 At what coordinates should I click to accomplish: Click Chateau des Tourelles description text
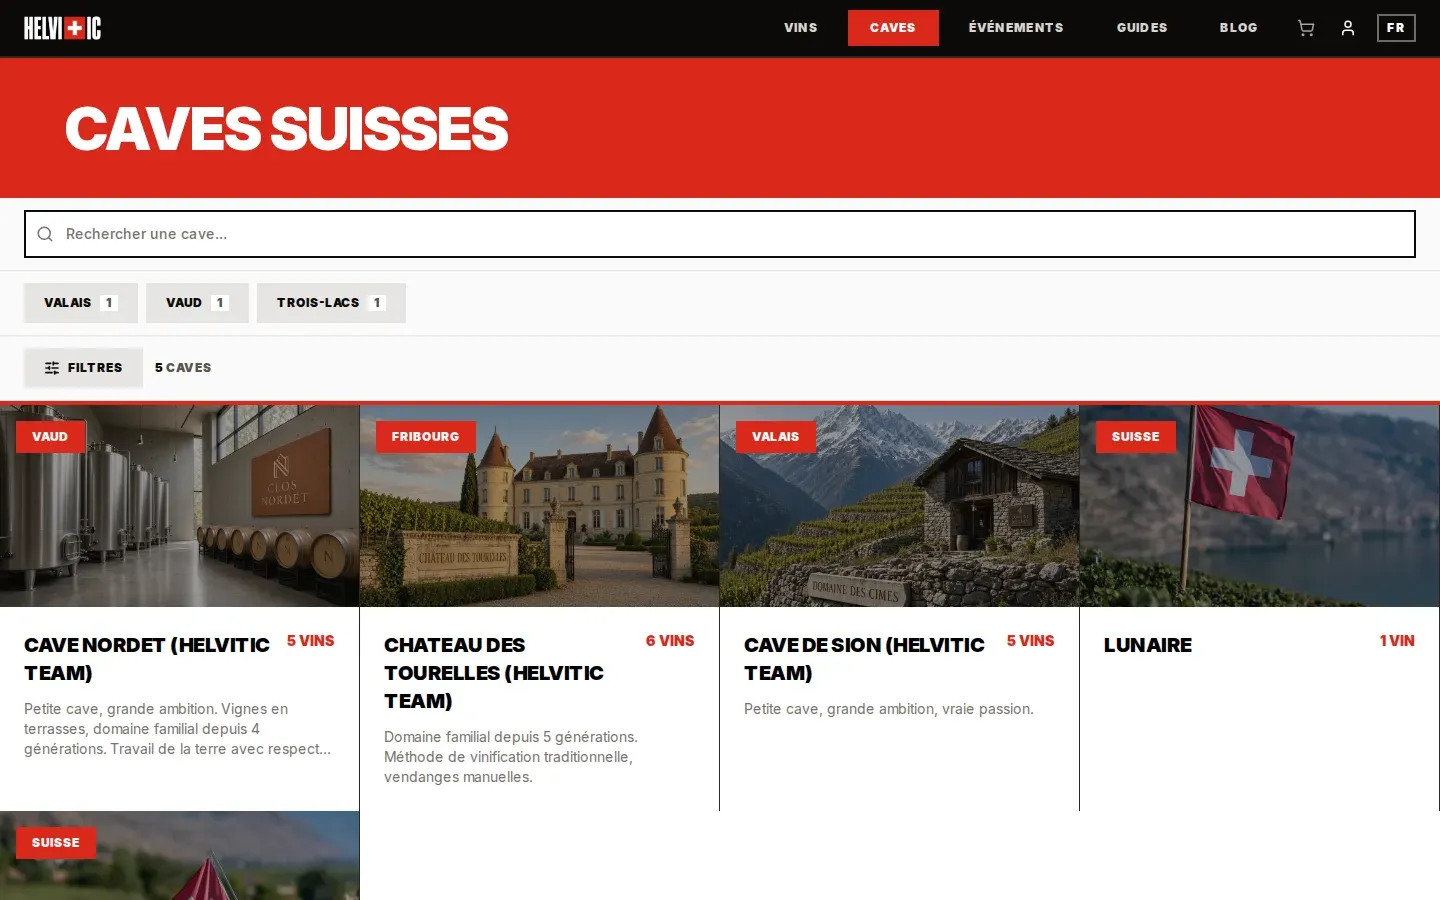click(511, 757)
